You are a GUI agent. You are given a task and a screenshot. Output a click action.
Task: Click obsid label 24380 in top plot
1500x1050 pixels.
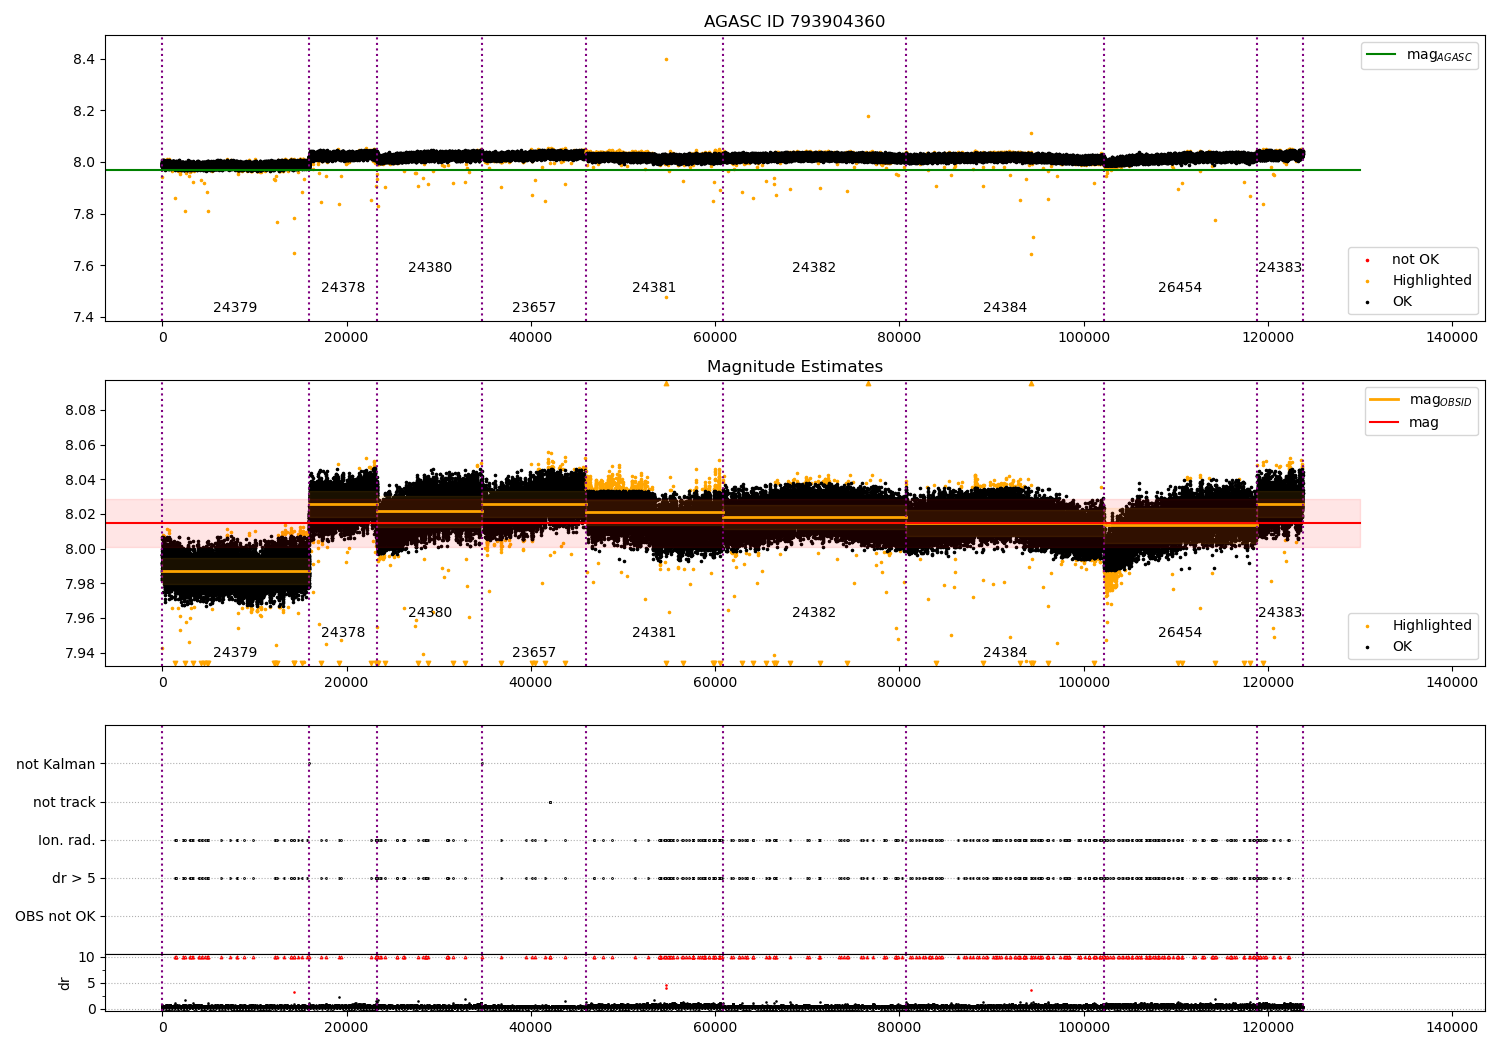(x=430, y=267)
